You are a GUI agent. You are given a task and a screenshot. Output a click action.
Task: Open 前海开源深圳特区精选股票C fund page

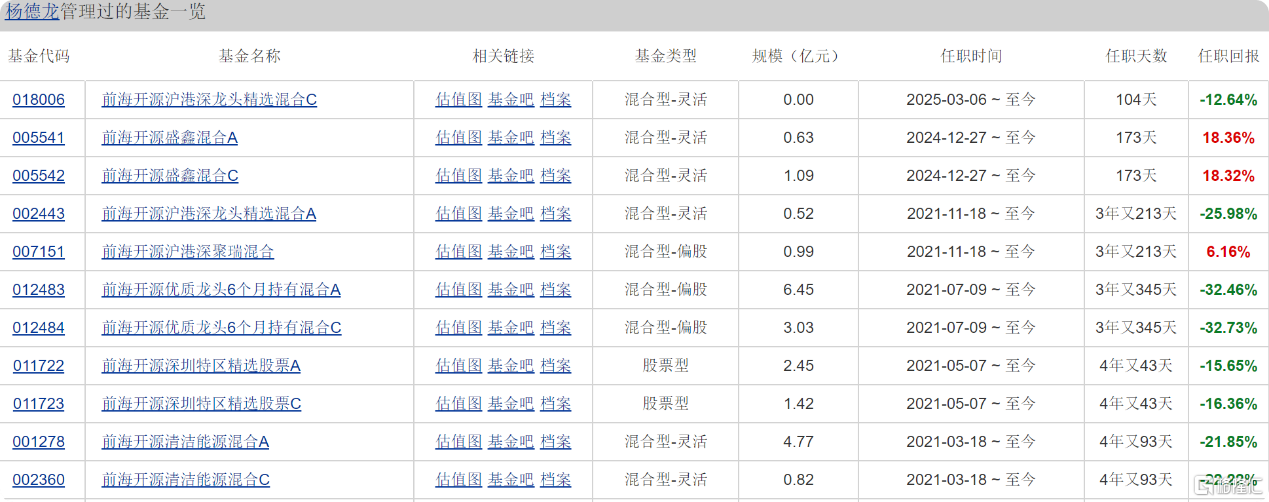201,404
